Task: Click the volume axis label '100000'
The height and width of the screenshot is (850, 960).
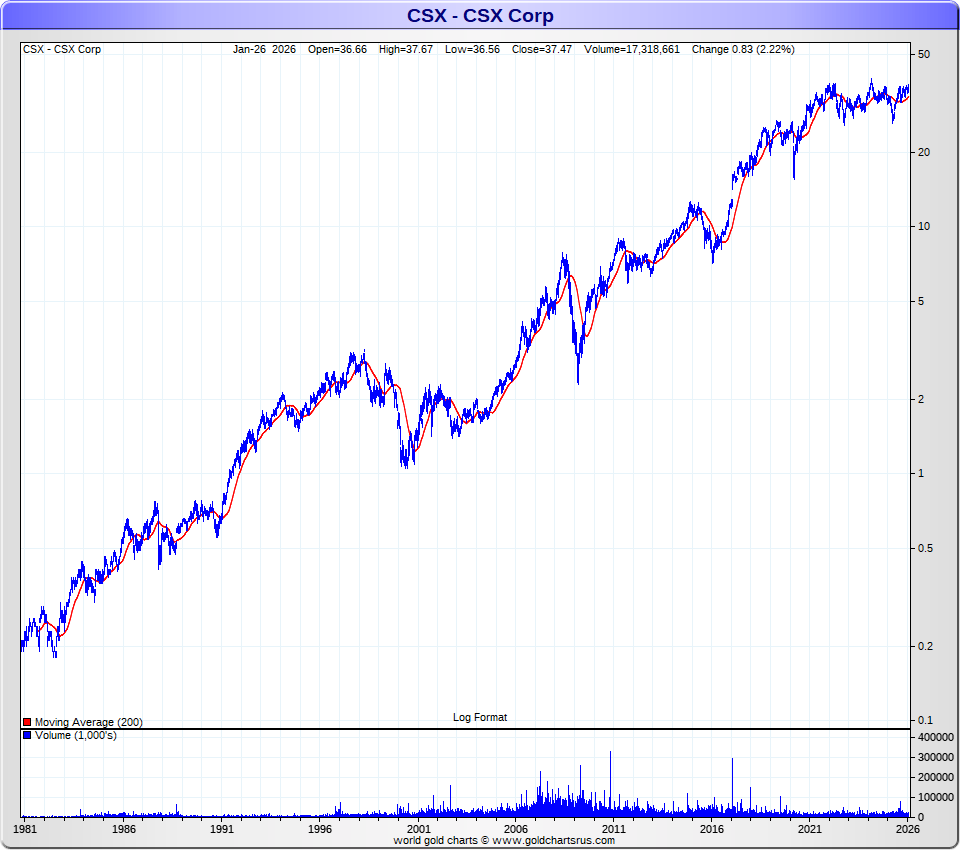Action: [936, 797]
